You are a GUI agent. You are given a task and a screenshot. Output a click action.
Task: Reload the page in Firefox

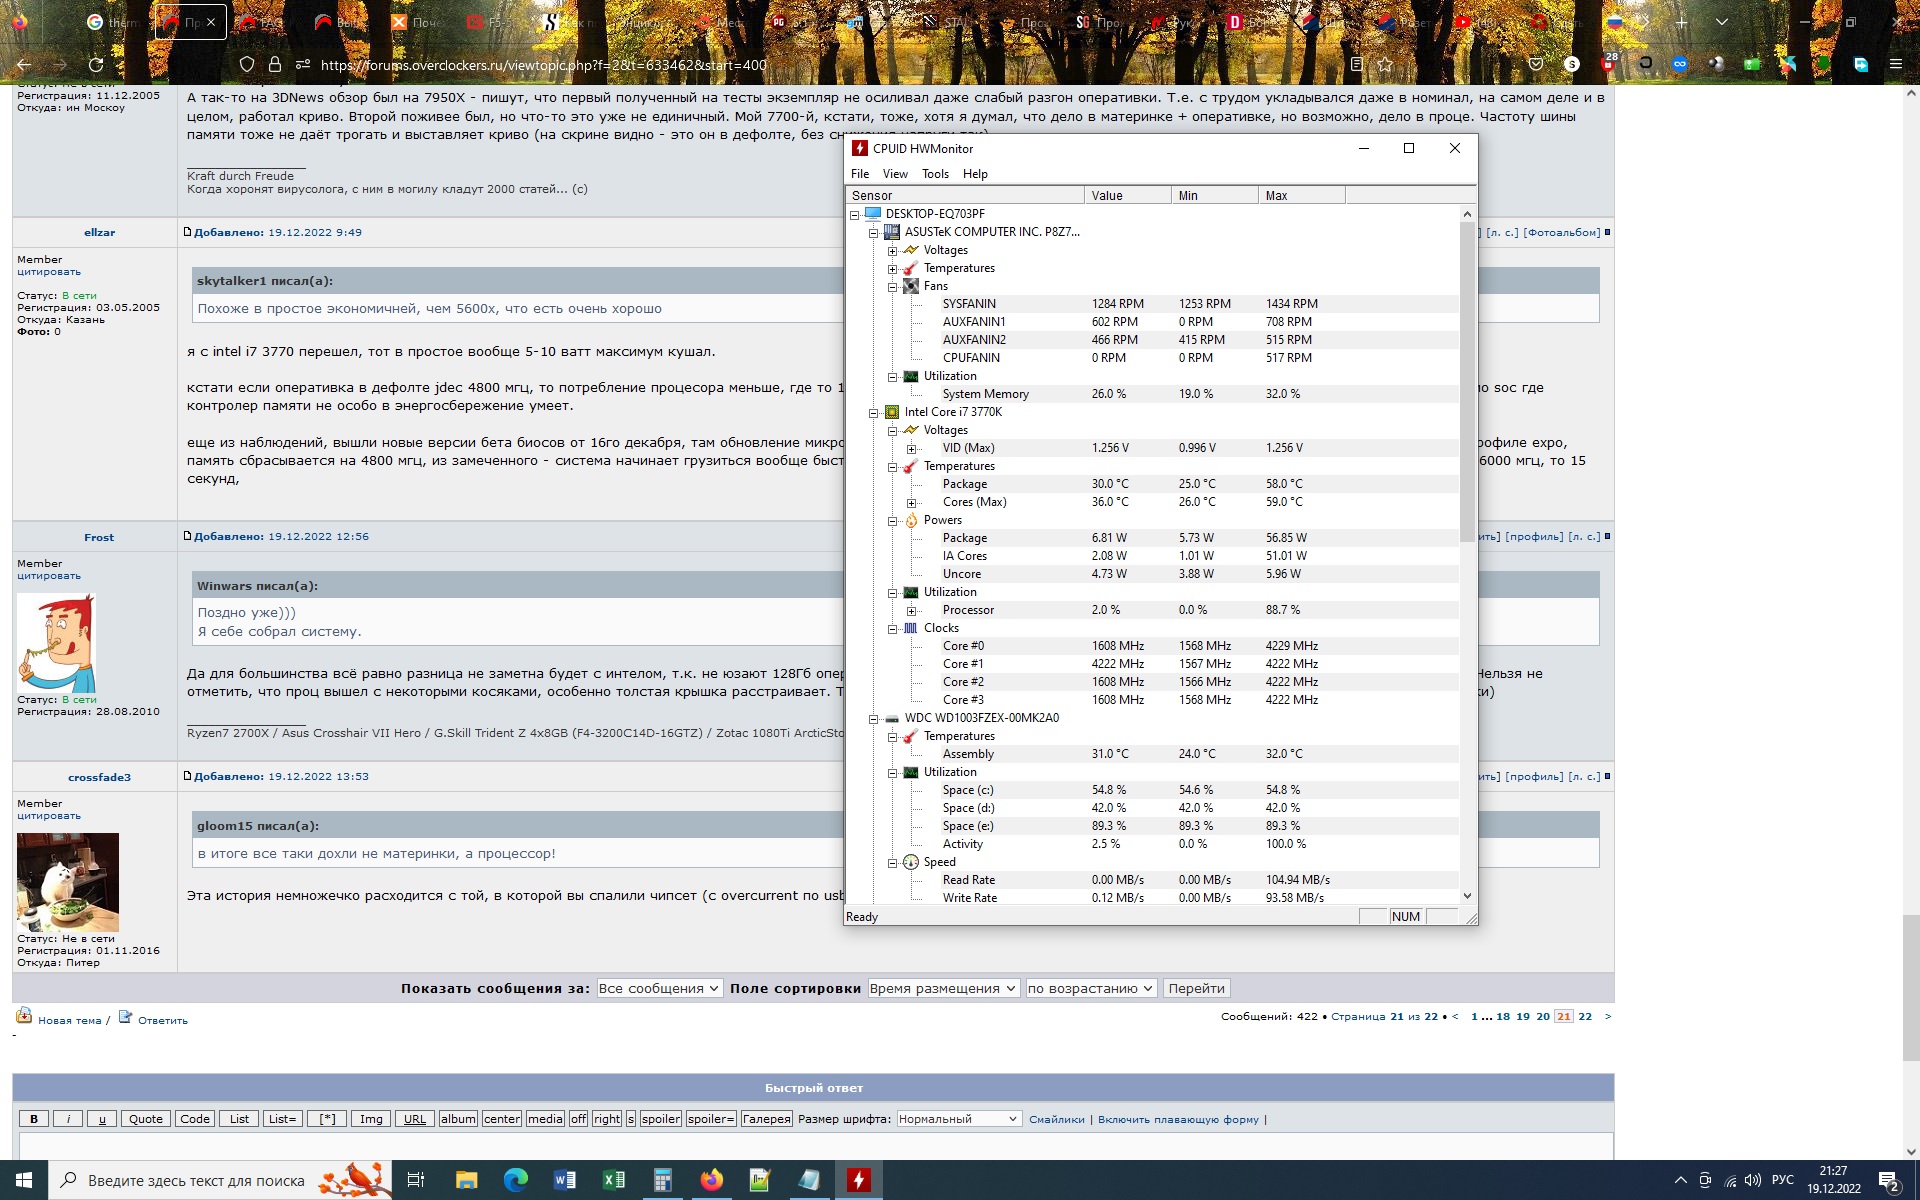(x=96, y=65)
